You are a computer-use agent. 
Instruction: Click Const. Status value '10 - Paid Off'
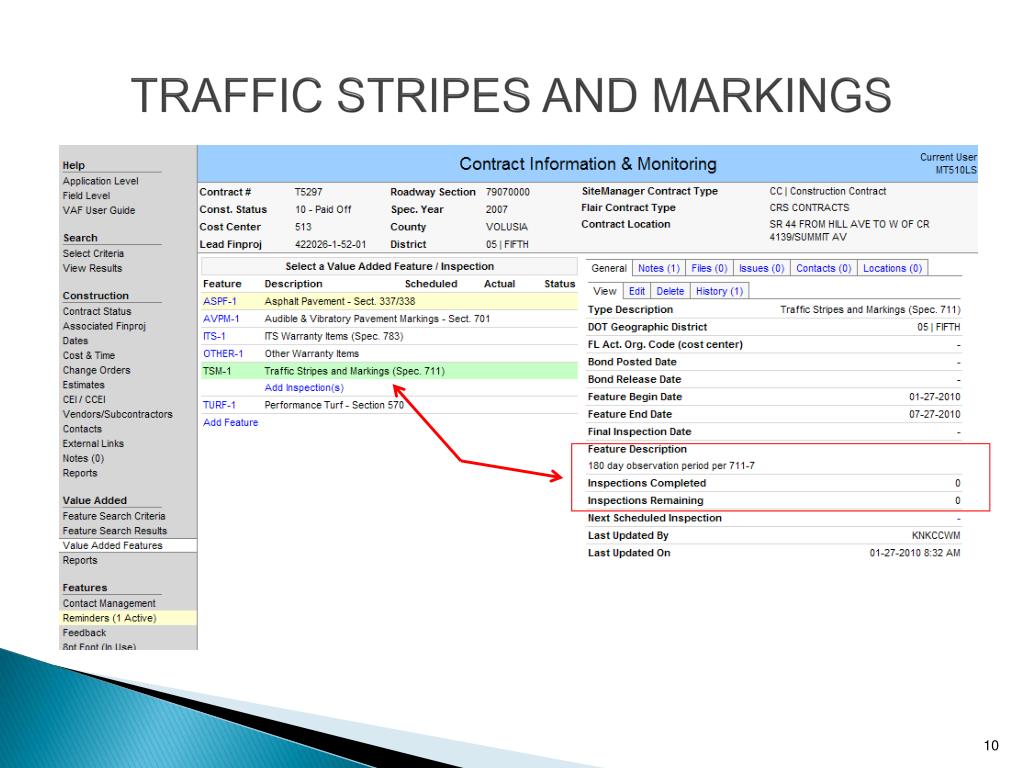click(323, 210)
